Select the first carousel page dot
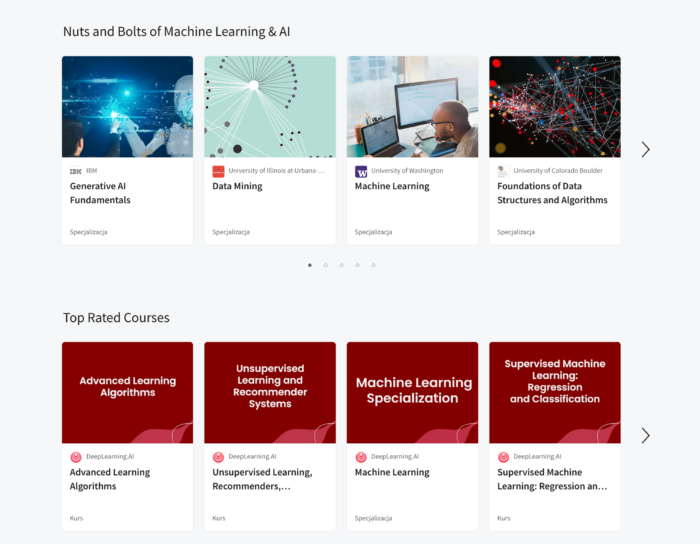Screen dimensions: 700x544 click(310, 265)
